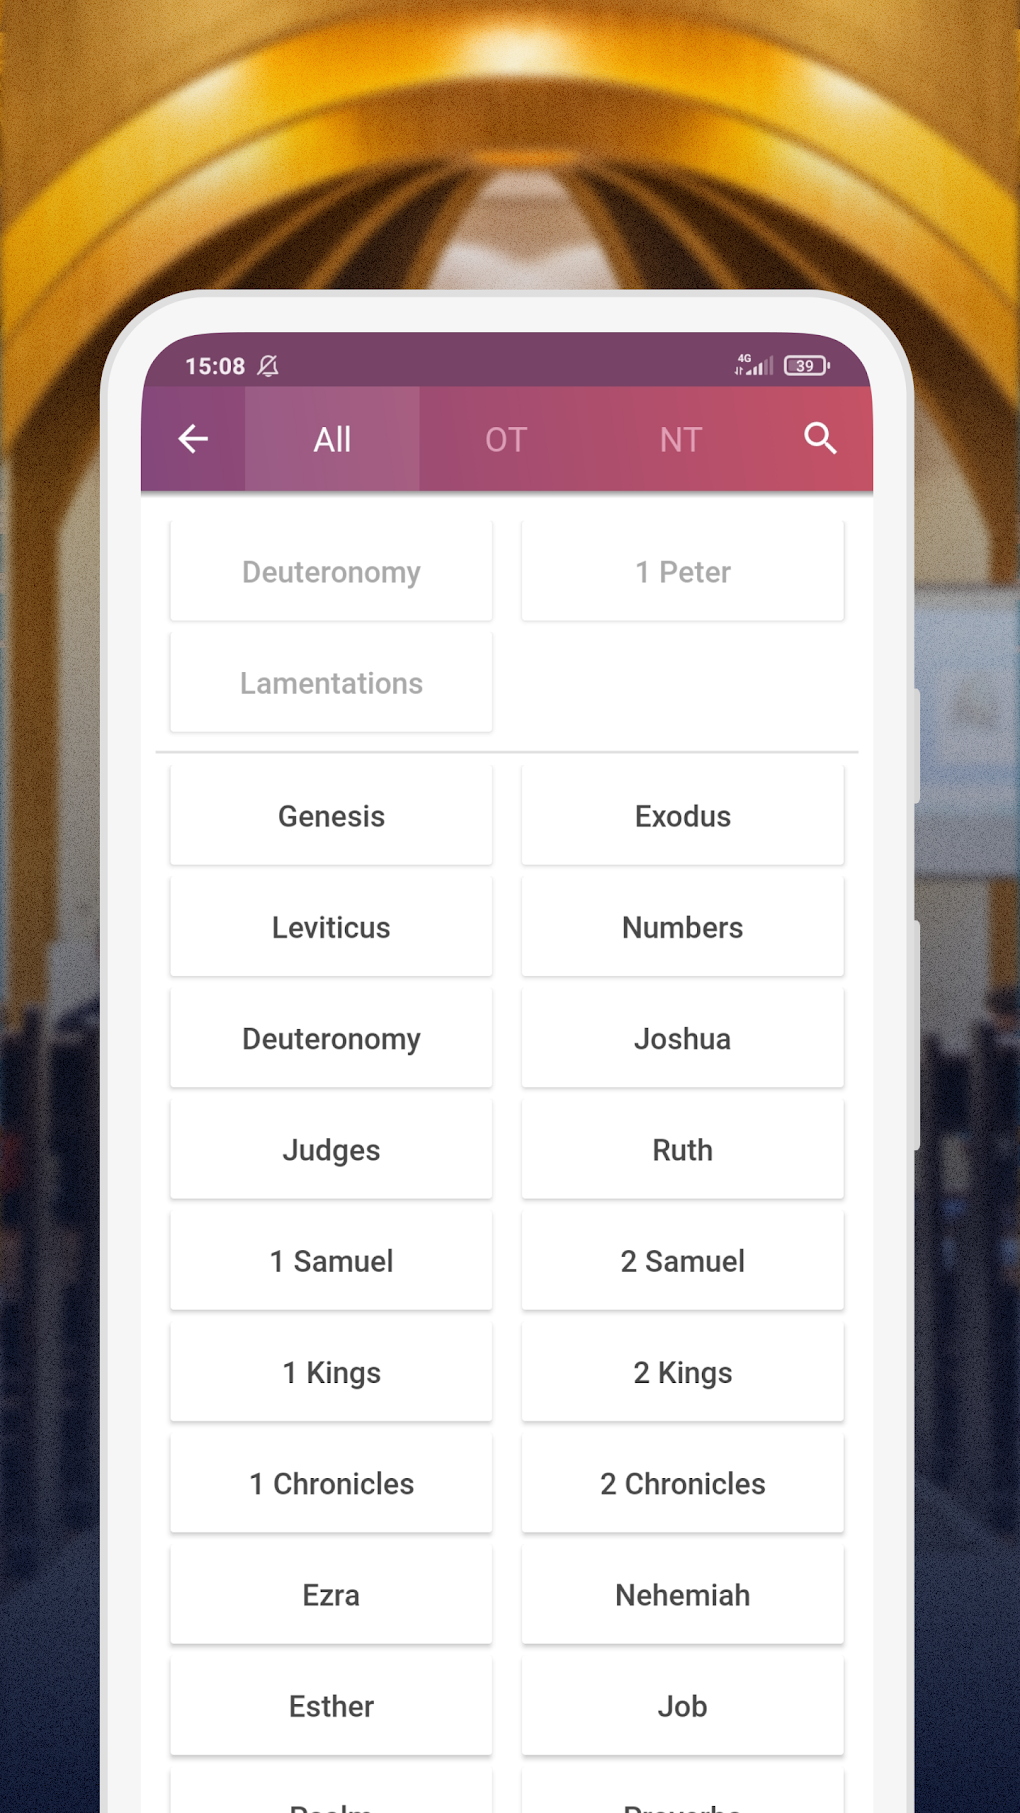
Task: Switch to the OT tab
Action: pyautogui.click(x=506, y=440)
